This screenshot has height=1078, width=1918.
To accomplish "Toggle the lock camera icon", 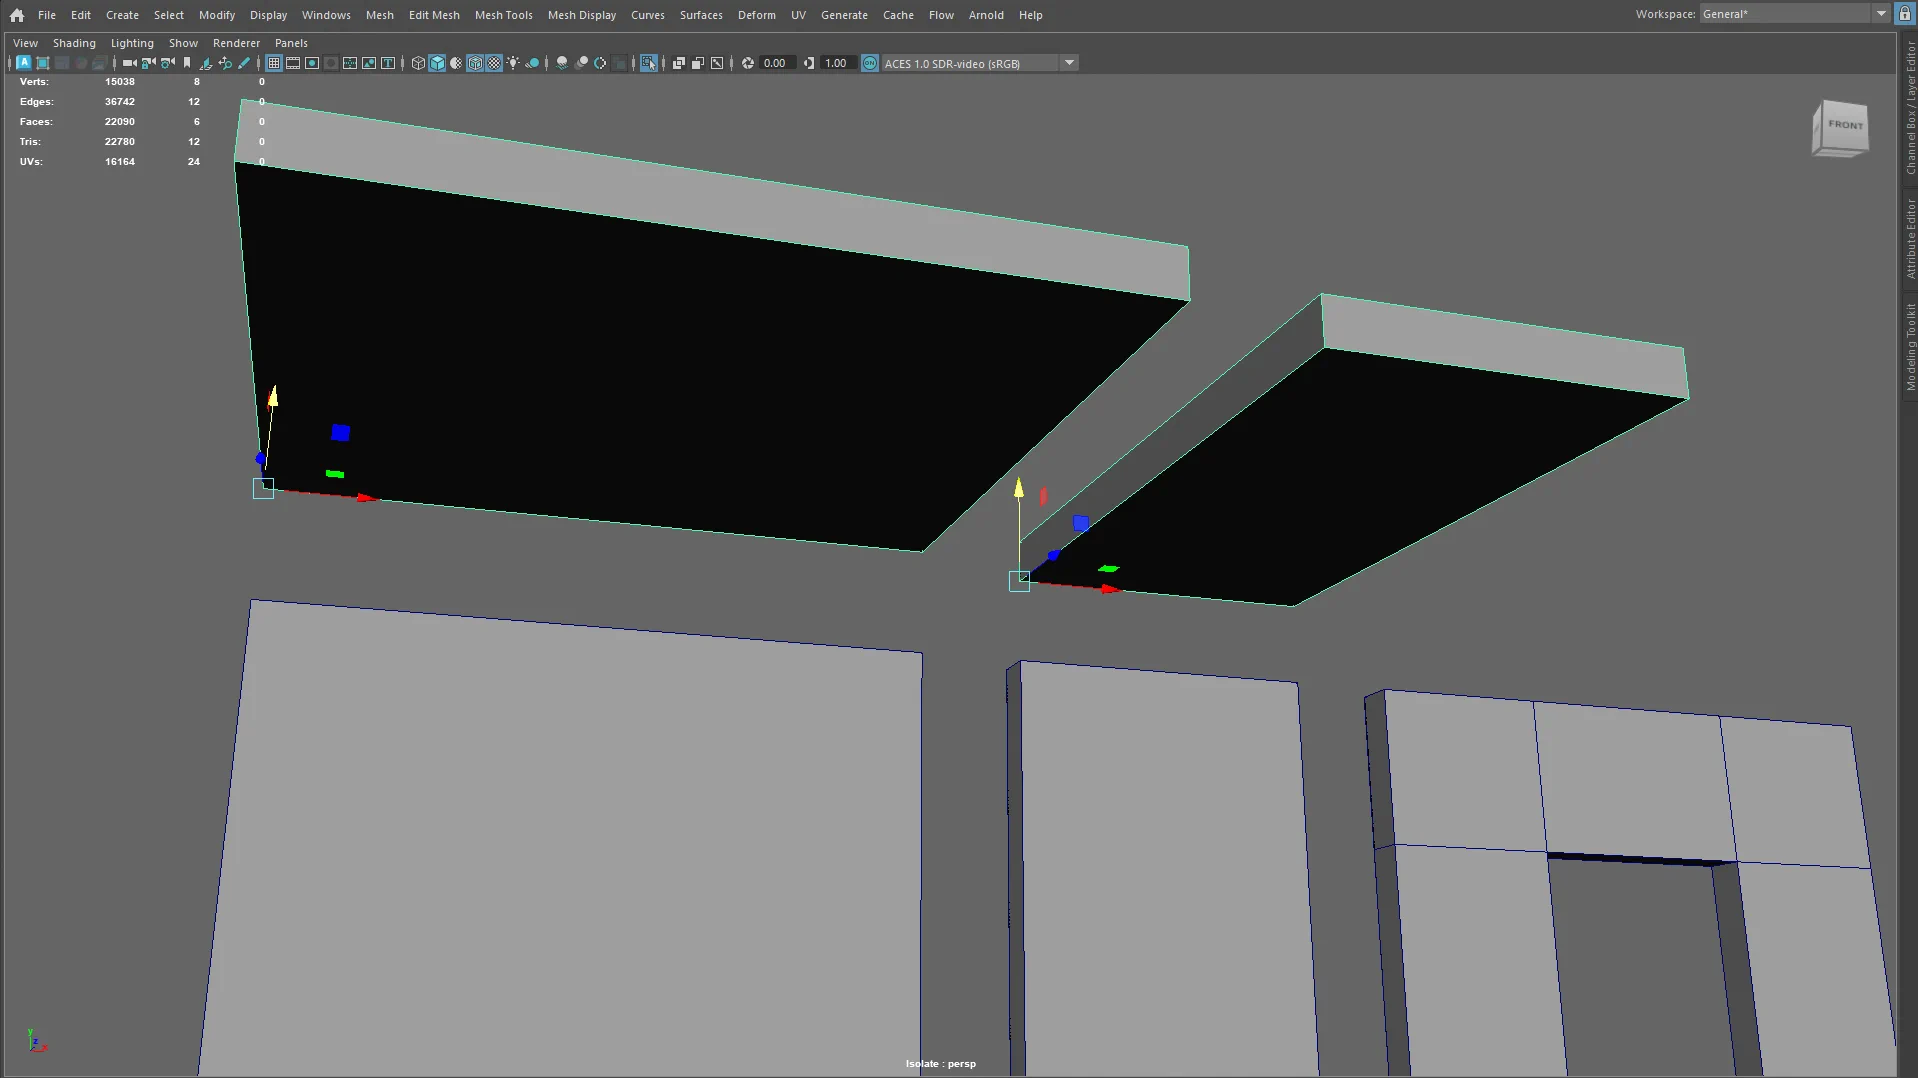I will [x=148, y=63].
